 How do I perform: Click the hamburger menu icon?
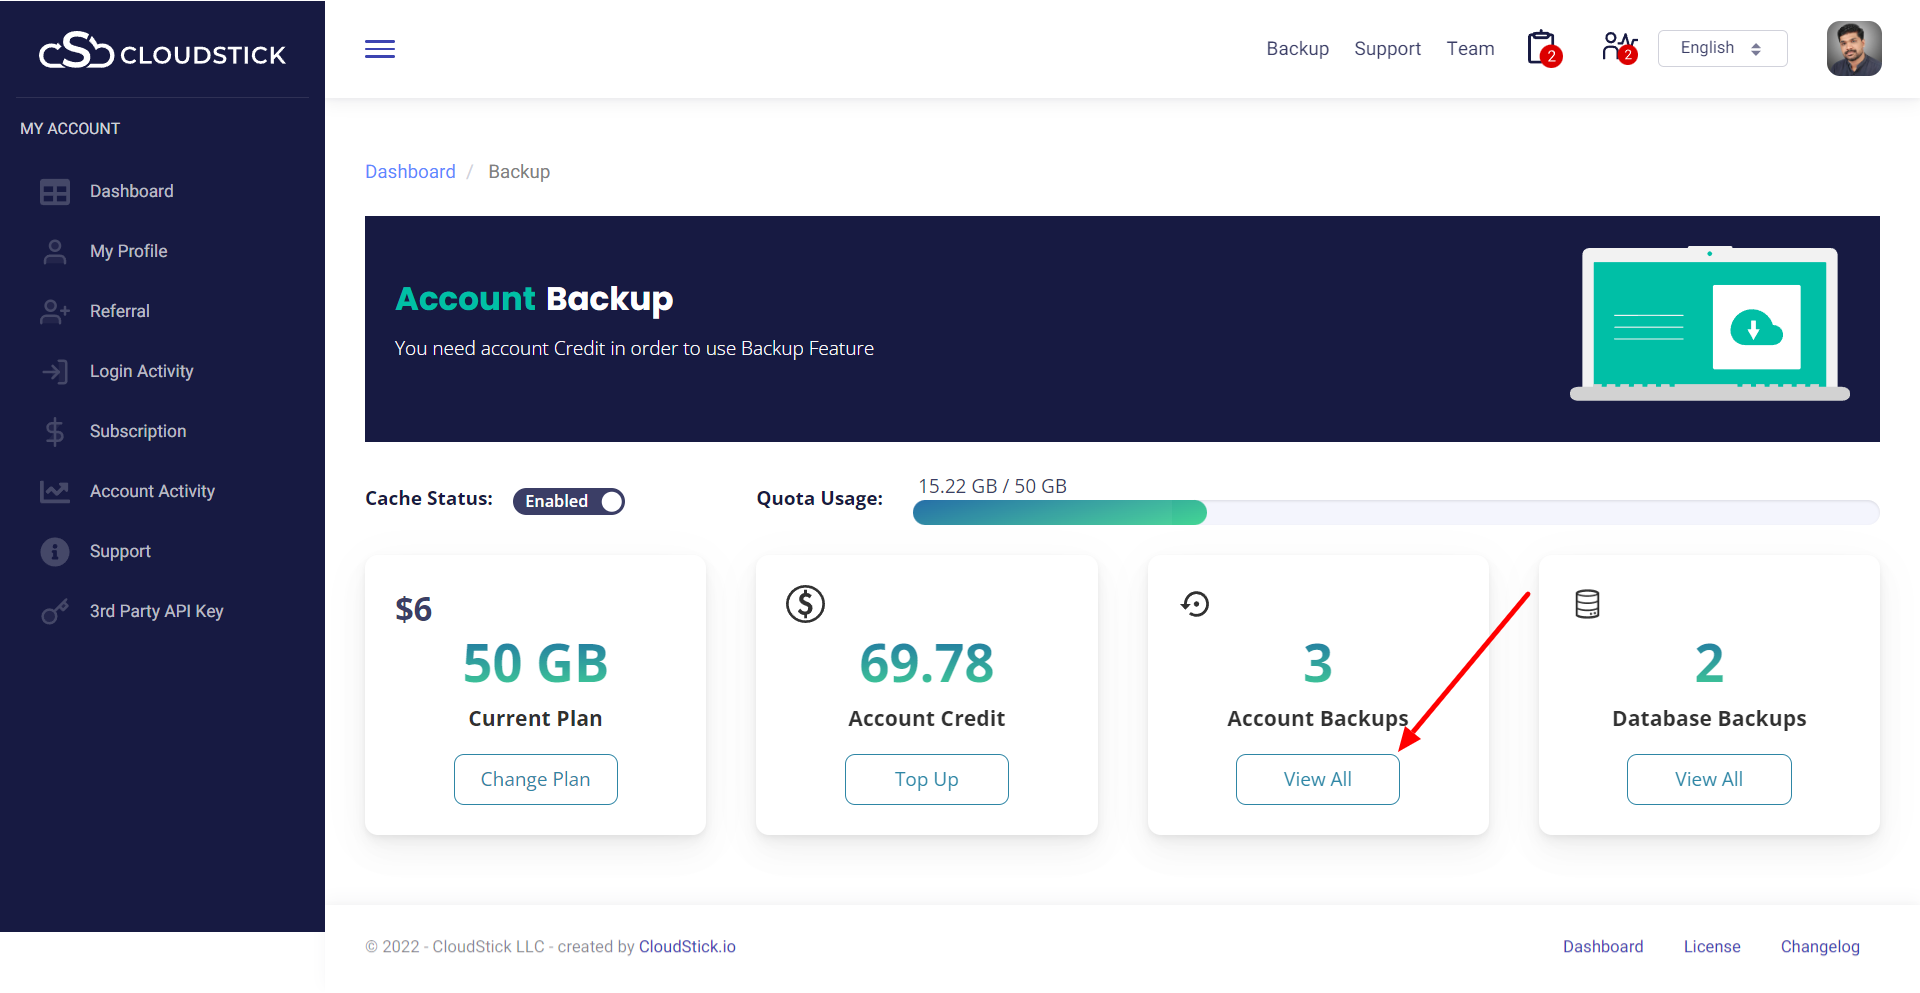tap(380, 49)
